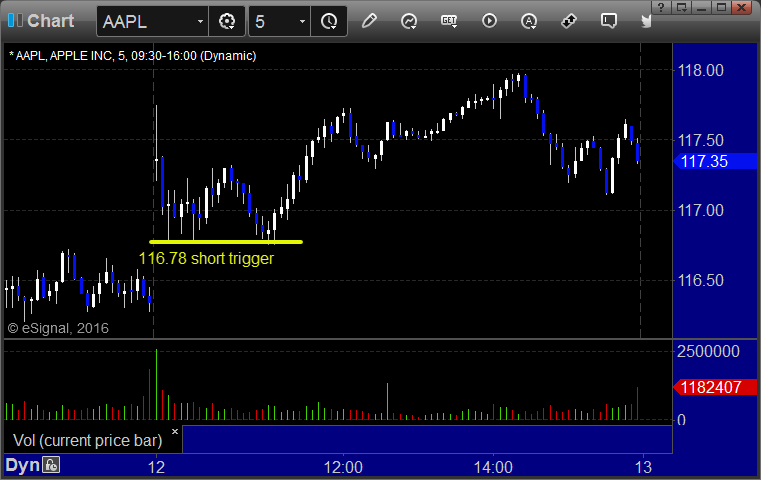Open the chat comment bubble icon
The image size is (761, 480).
click(x=608, y=21)
